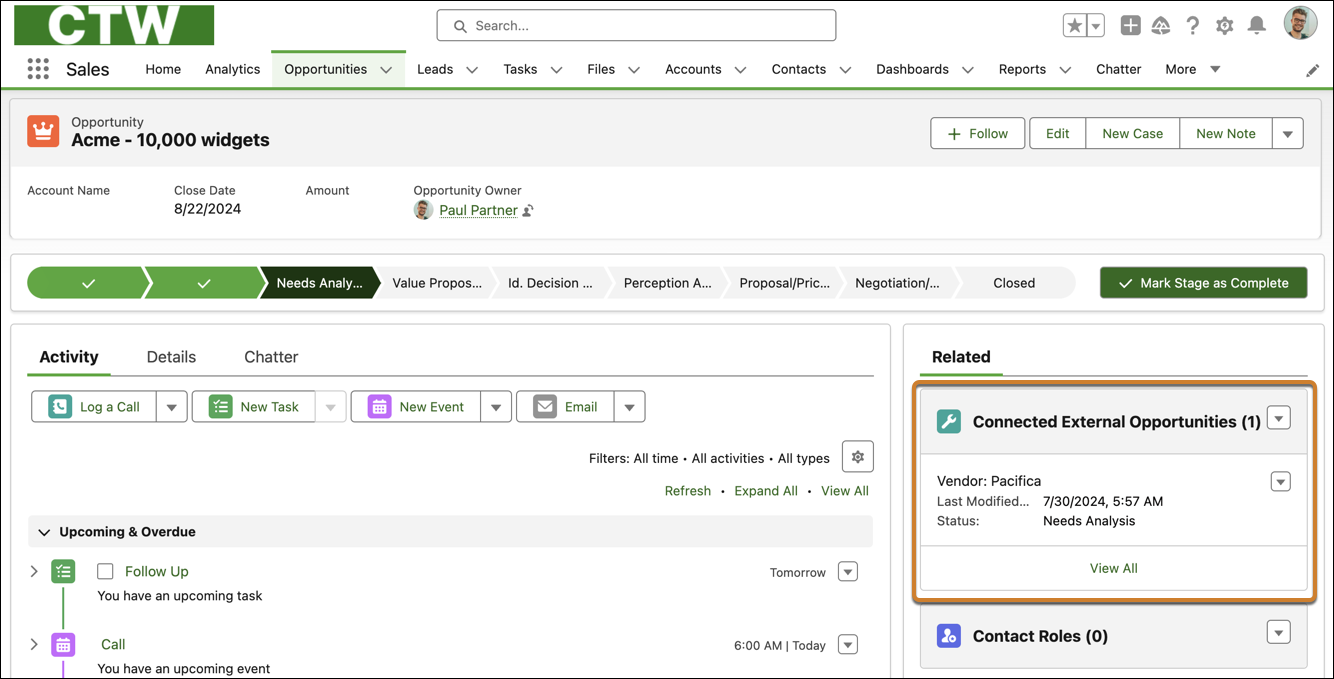Screen dimensions: 1334x679
Task: Select the Activity tab
Action: 69,357
